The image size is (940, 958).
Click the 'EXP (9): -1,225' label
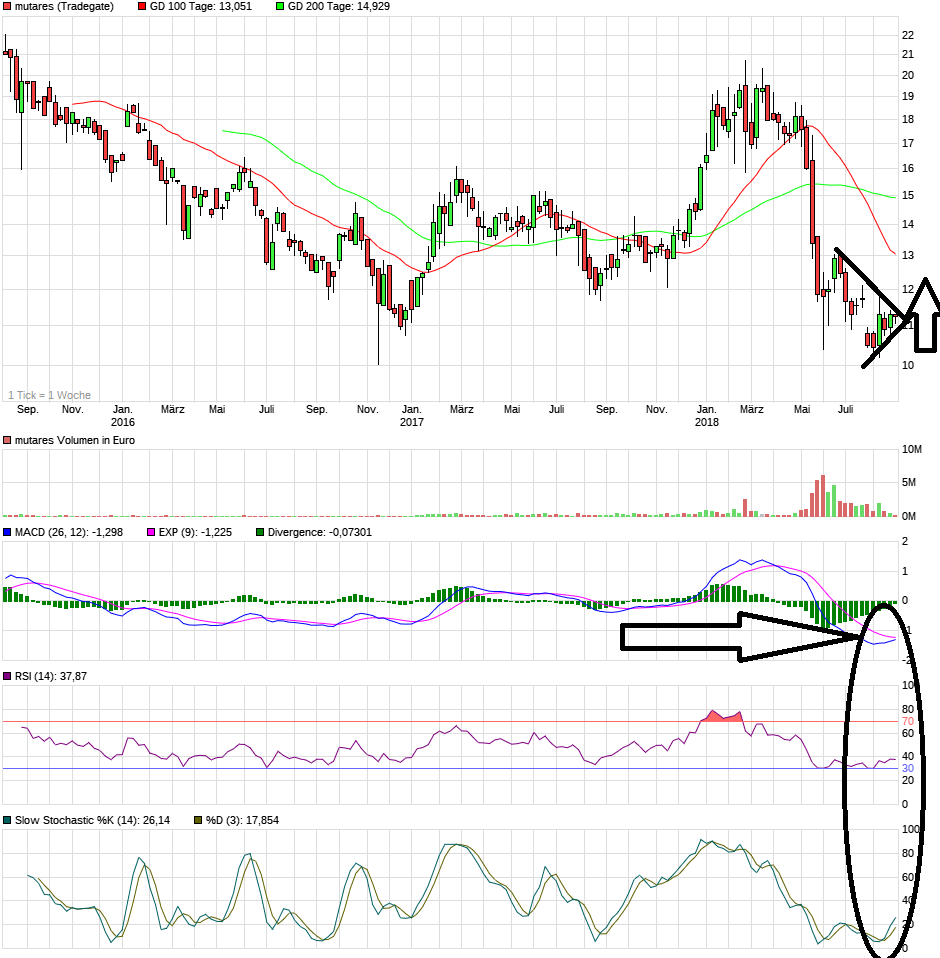point(195,533)
